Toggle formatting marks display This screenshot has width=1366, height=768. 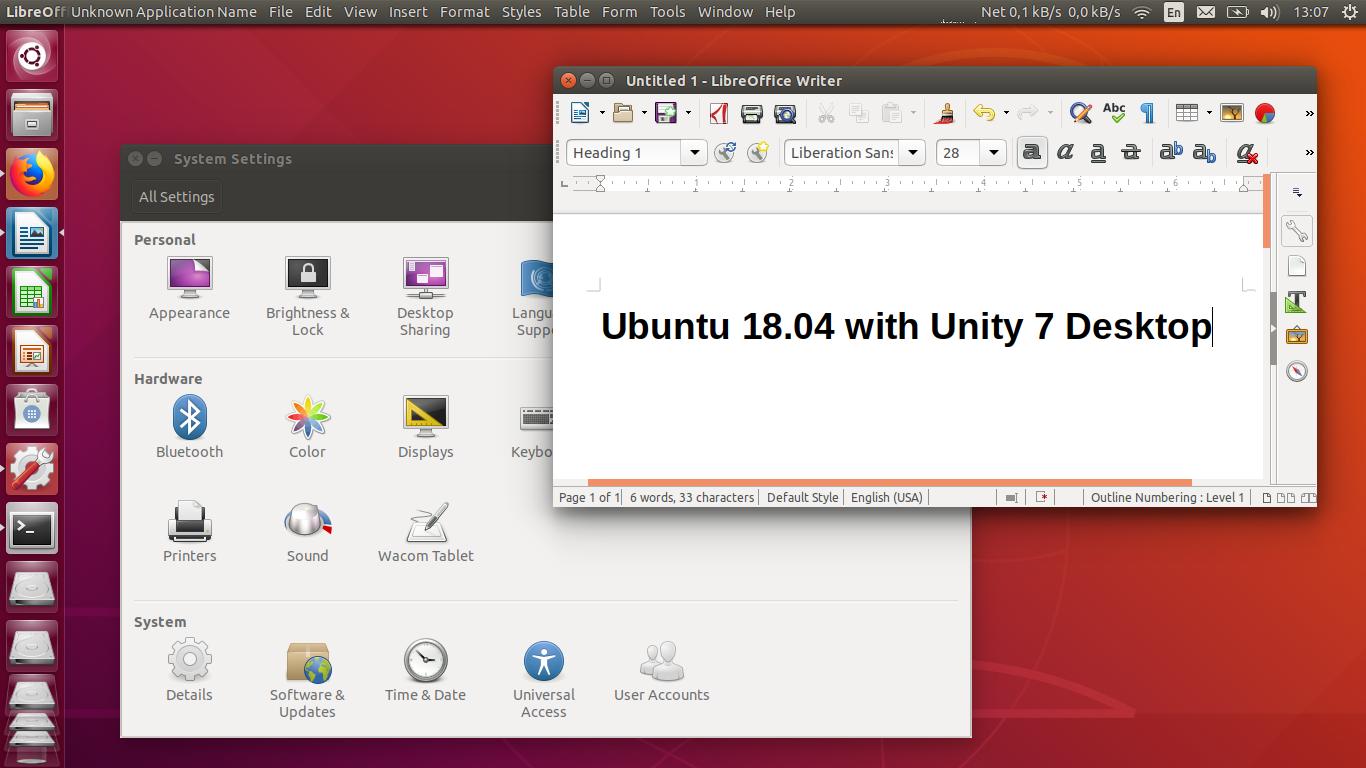(x=1146, y=113)
